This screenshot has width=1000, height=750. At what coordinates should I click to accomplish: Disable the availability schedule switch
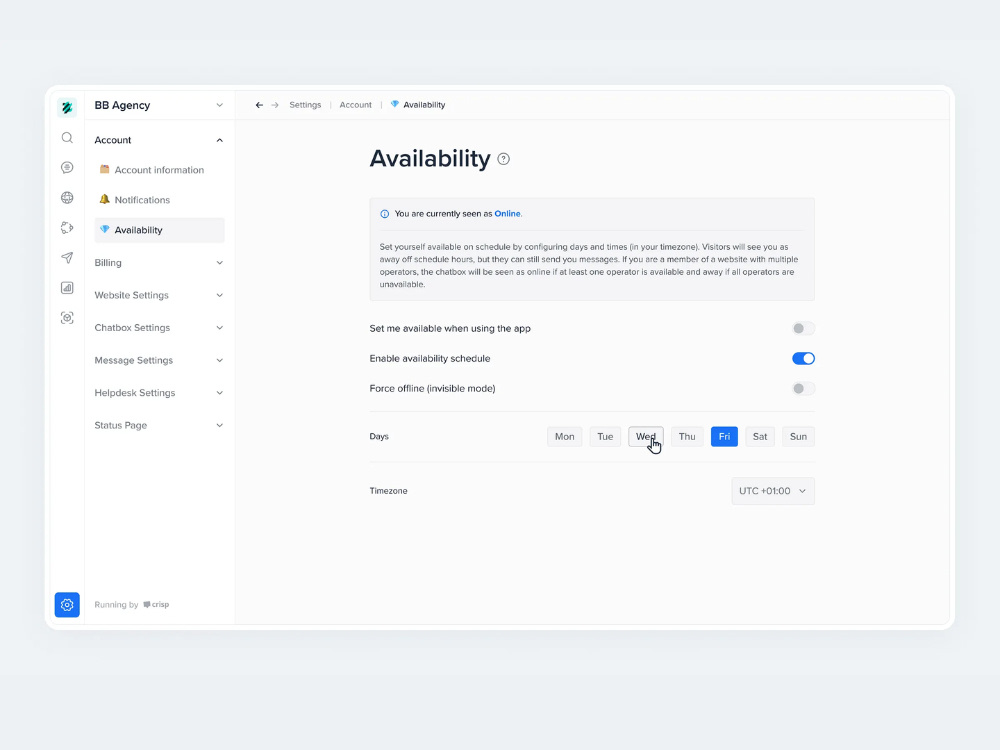coord(803,358)
